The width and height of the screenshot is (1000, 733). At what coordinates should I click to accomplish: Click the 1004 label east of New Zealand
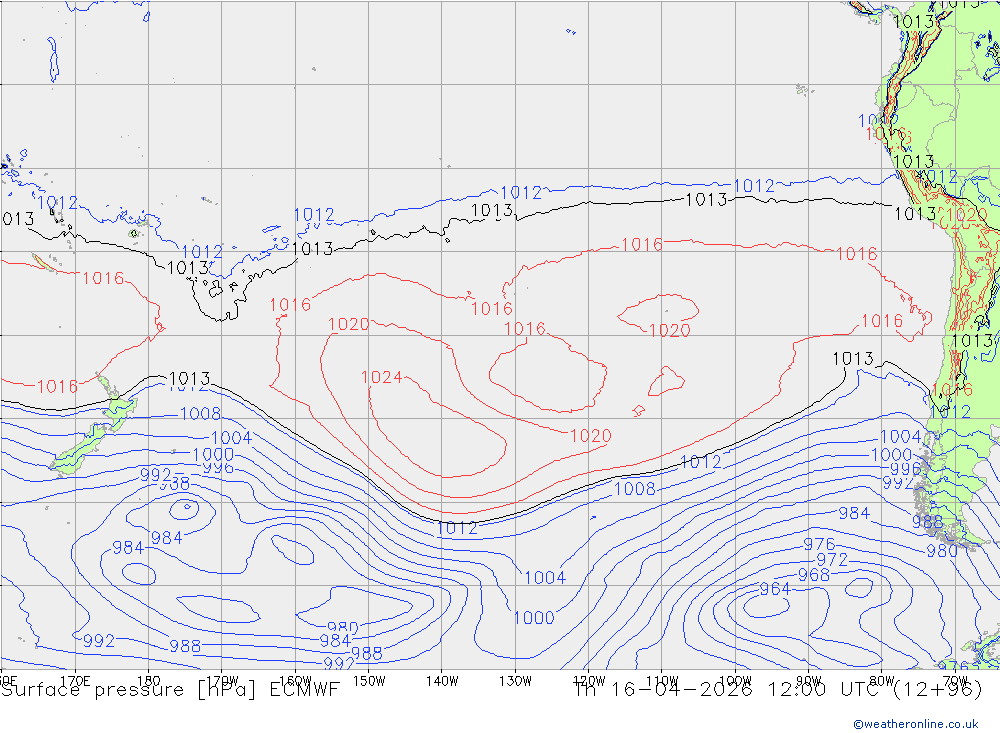(232, 438)
